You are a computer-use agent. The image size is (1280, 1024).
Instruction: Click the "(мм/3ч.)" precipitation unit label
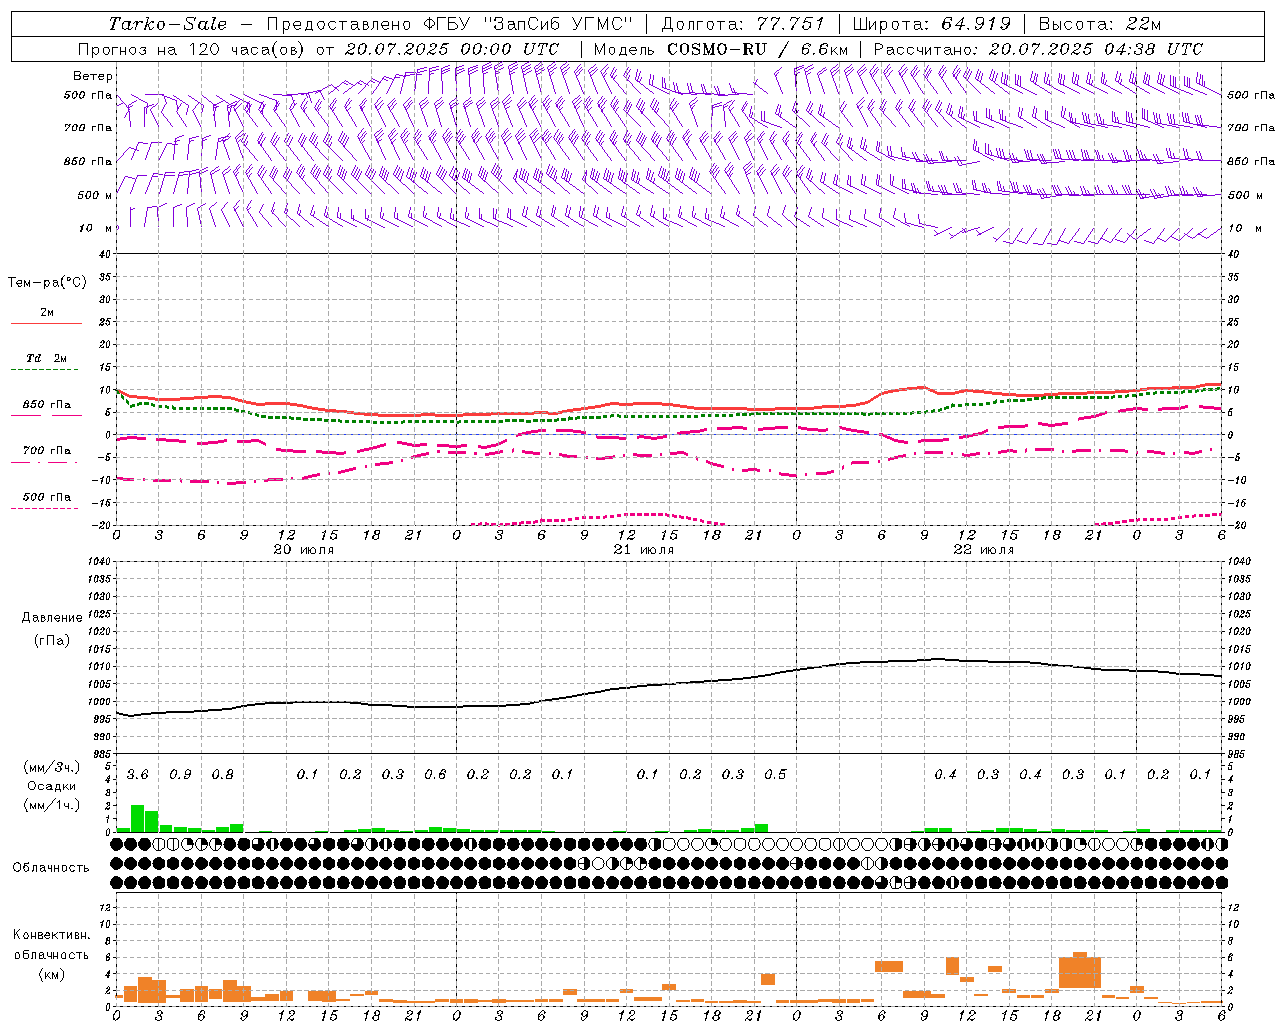(50, 767)
